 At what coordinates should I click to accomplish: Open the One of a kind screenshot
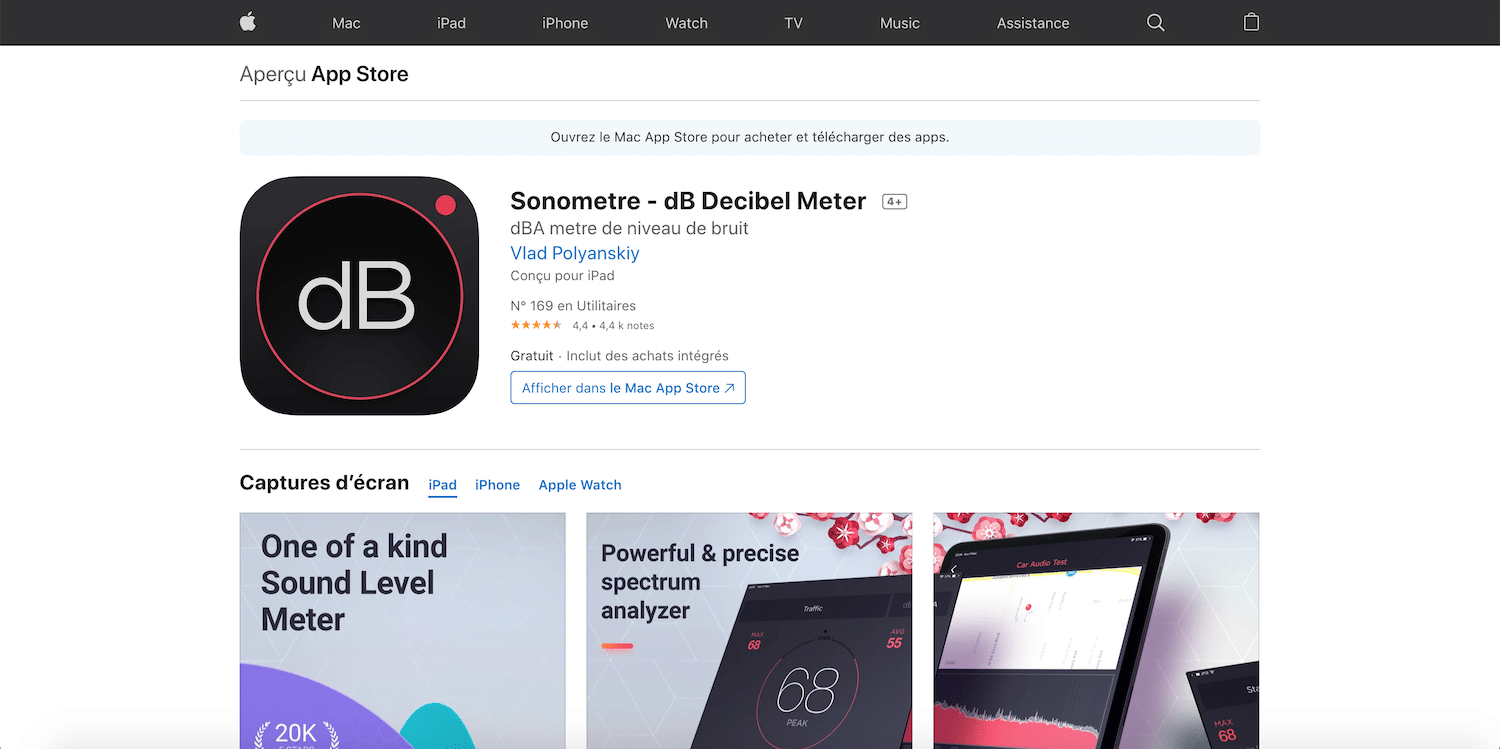[402, 631]
